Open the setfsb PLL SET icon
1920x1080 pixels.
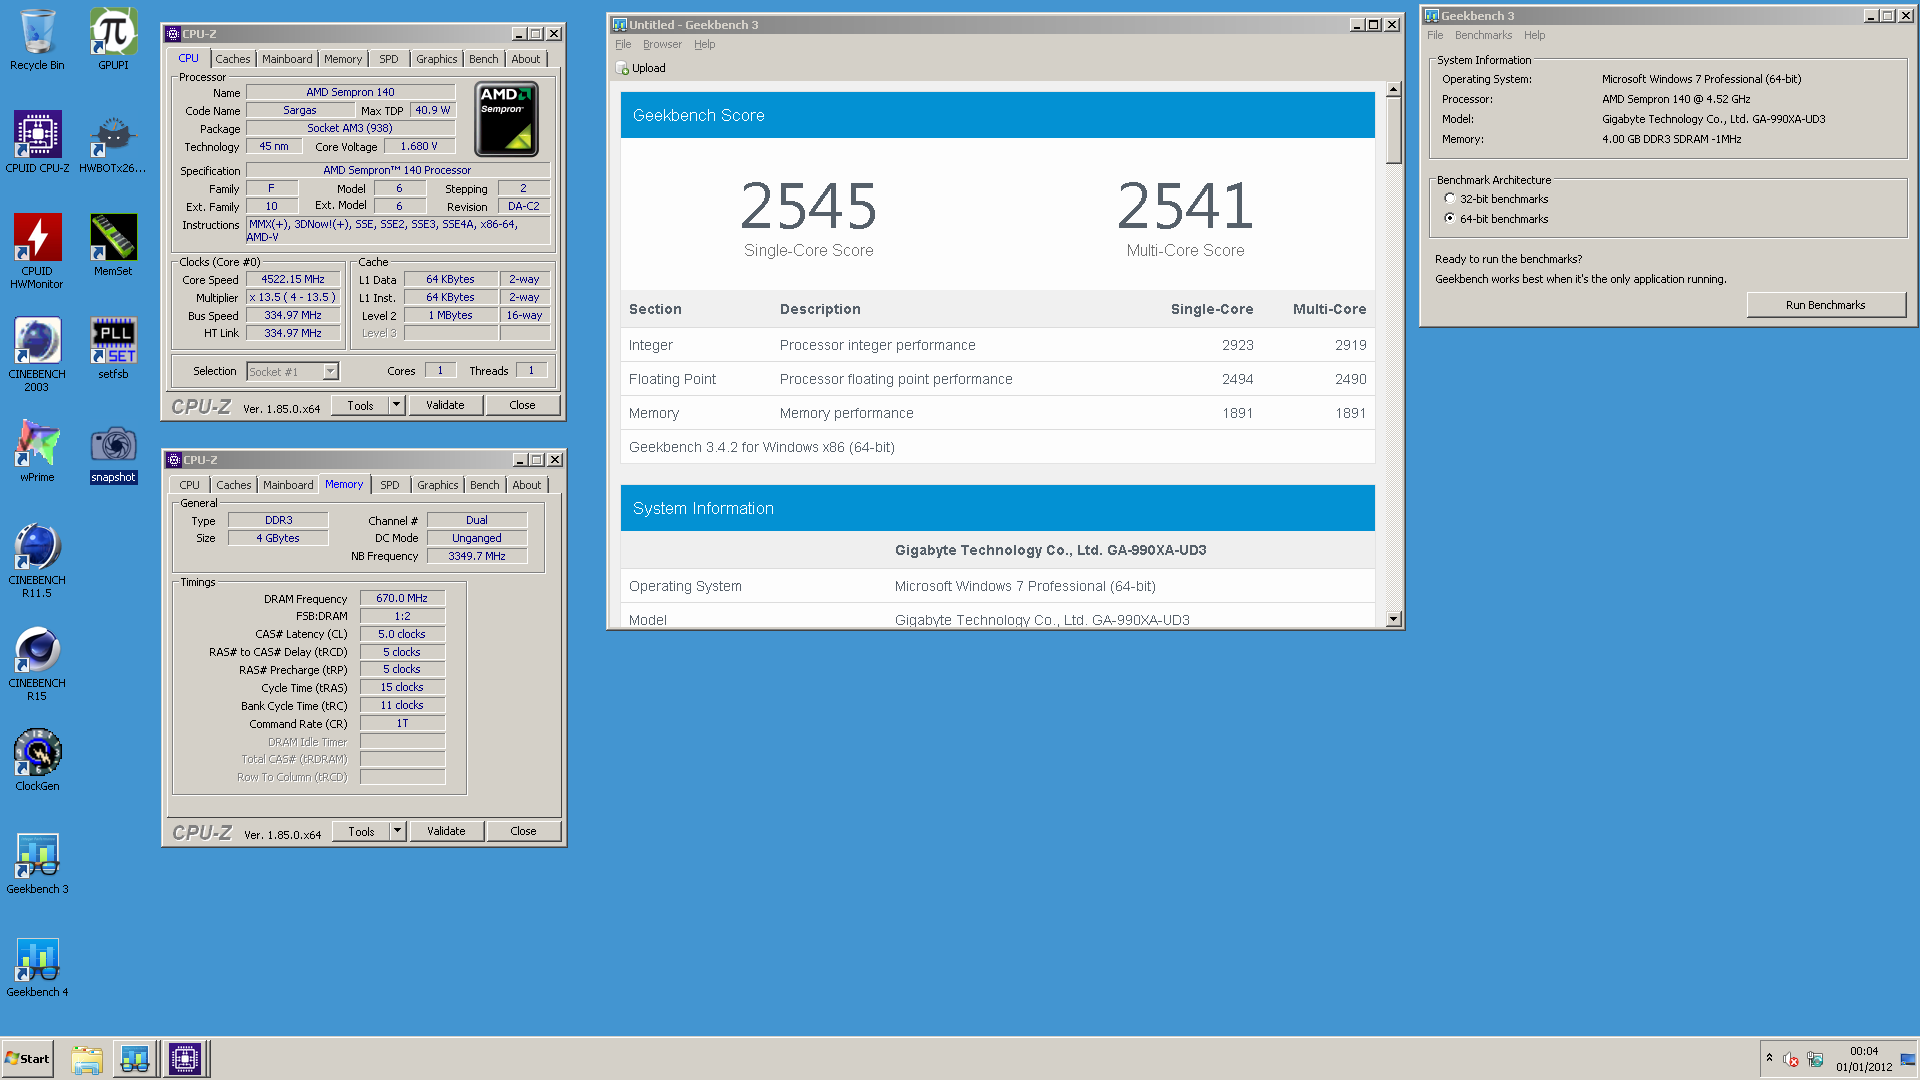[x=113, y=348]
